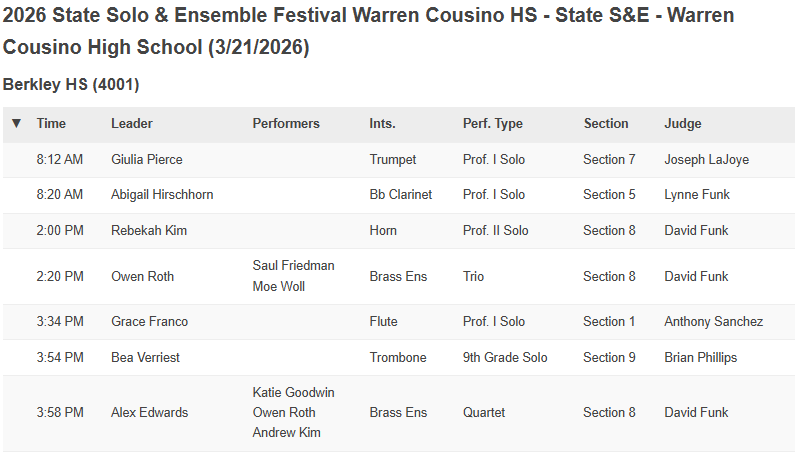Click judge Anthony Sanchez in Section 1
This screenshot has width=801, height=468.
(714, 321)
